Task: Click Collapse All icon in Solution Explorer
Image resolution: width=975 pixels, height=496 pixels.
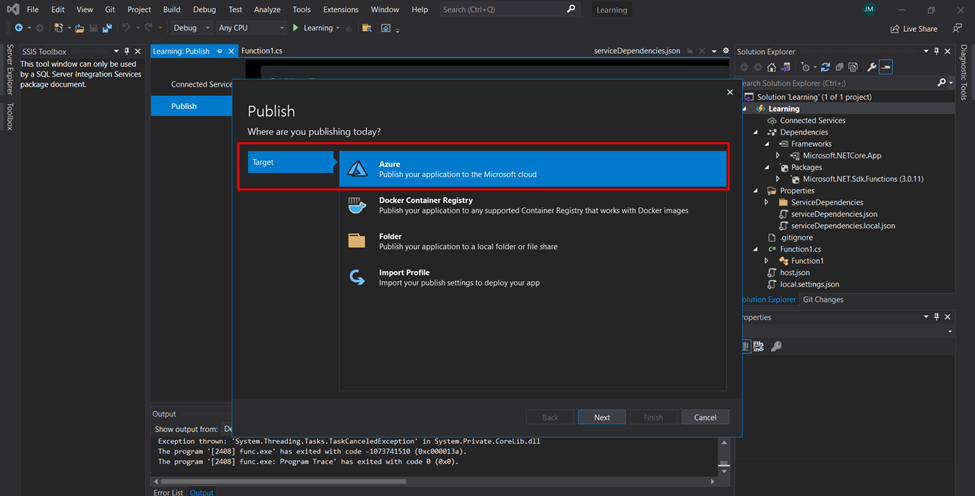Action: pyautogui.click(x=839, y=67)
